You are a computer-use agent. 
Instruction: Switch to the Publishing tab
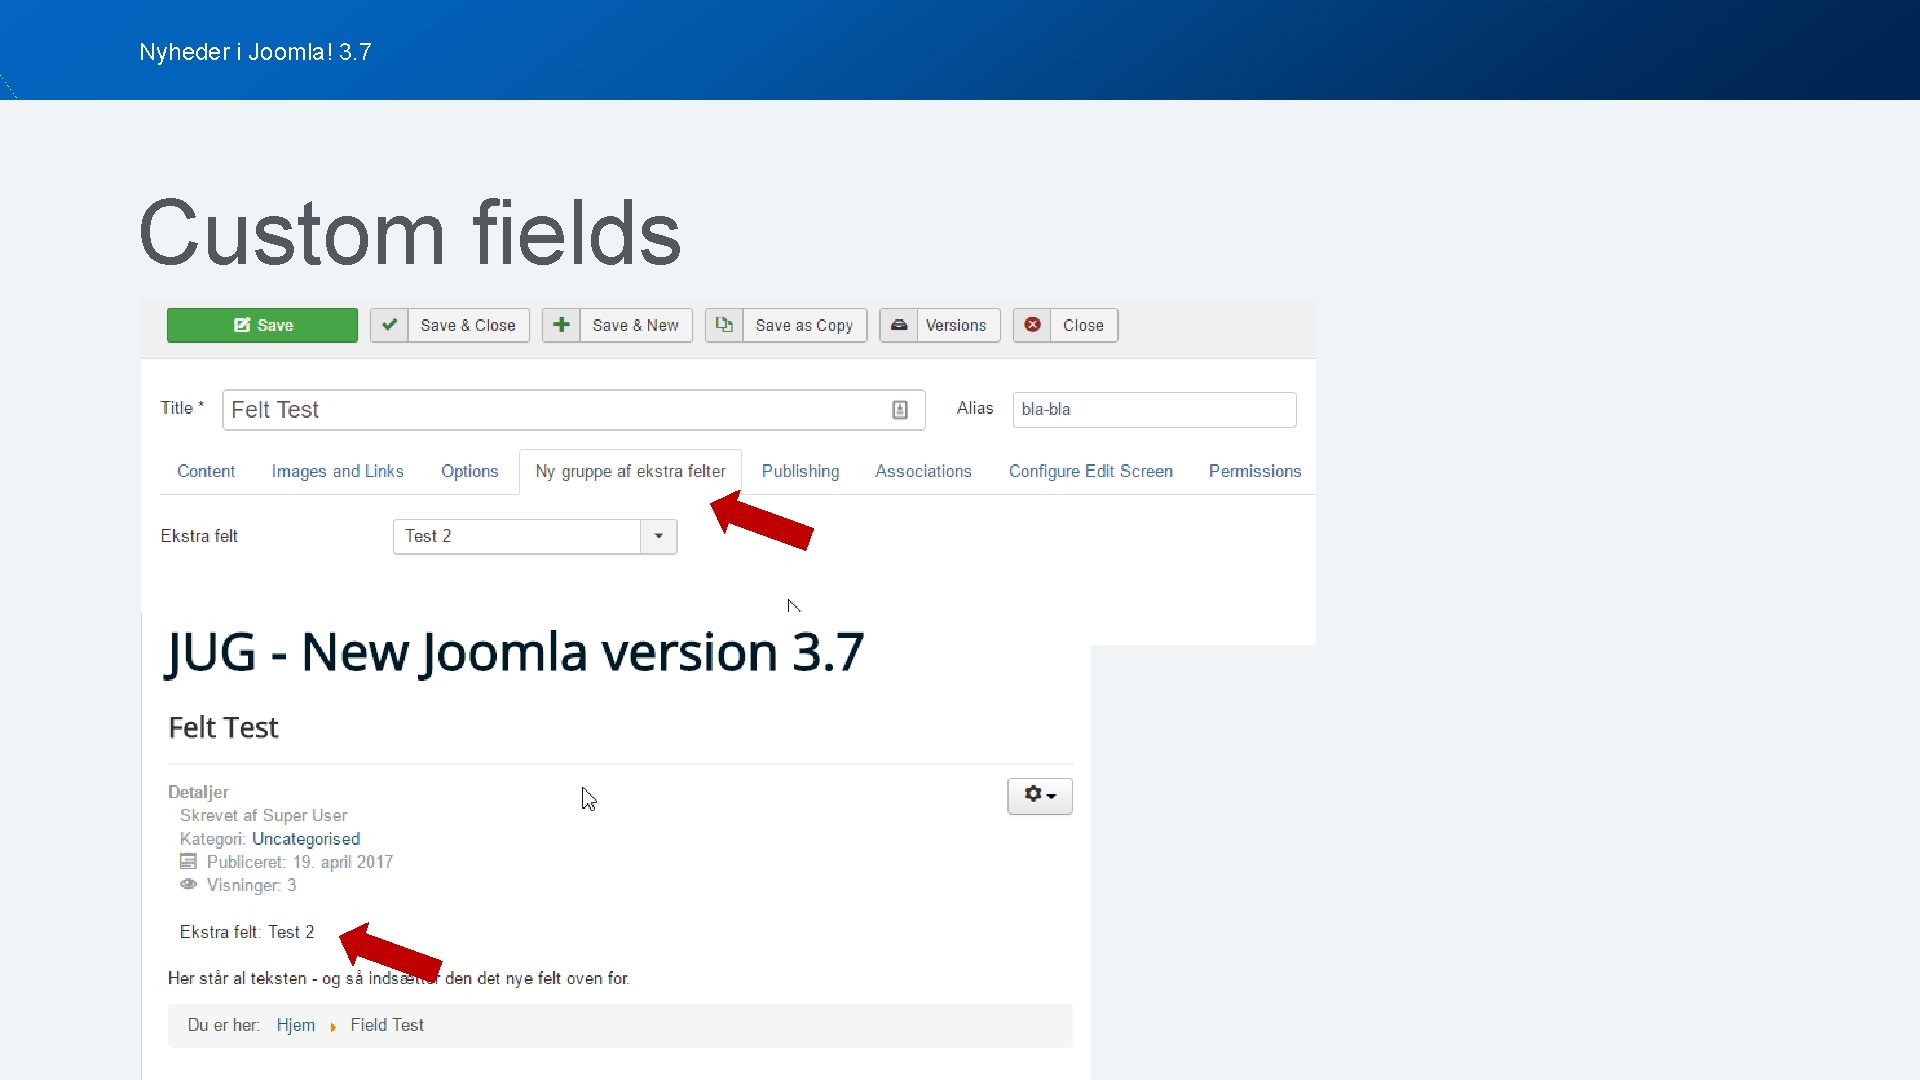[800, 471]
